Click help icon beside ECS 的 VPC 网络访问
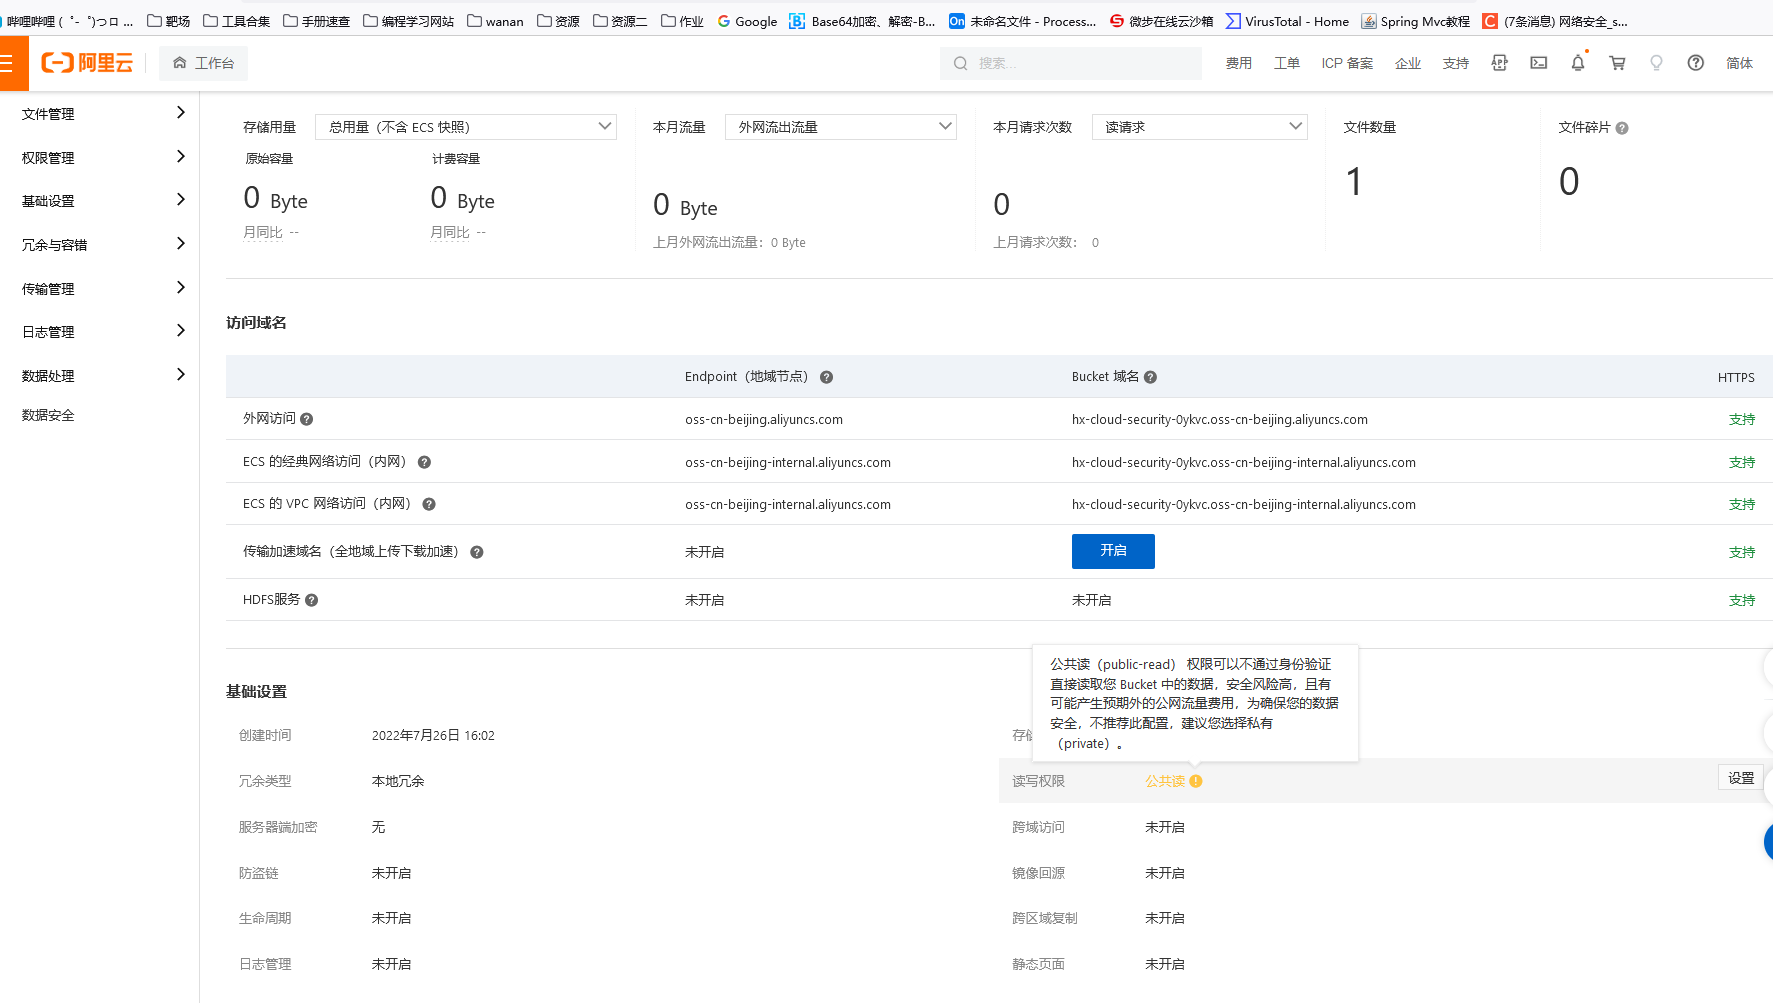This screenshot has height=1003, width=1773. click(429, 504)
